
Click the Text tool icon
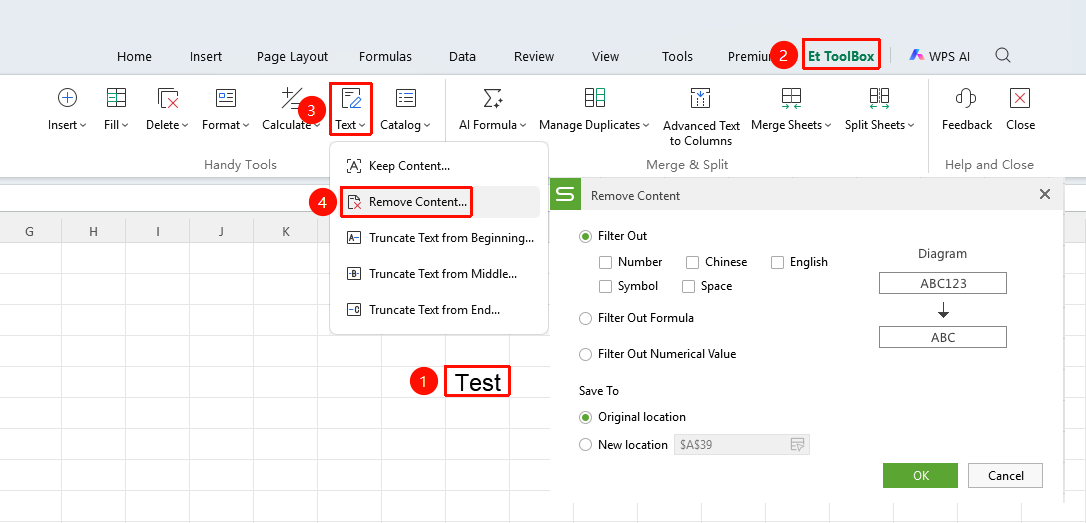pos(352,98)
